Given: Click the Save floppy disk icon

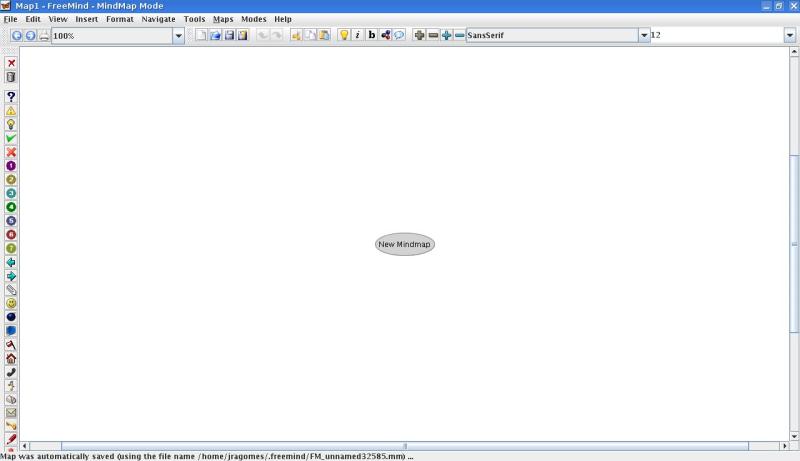Looking at the screenshot, I should (229, 35).
